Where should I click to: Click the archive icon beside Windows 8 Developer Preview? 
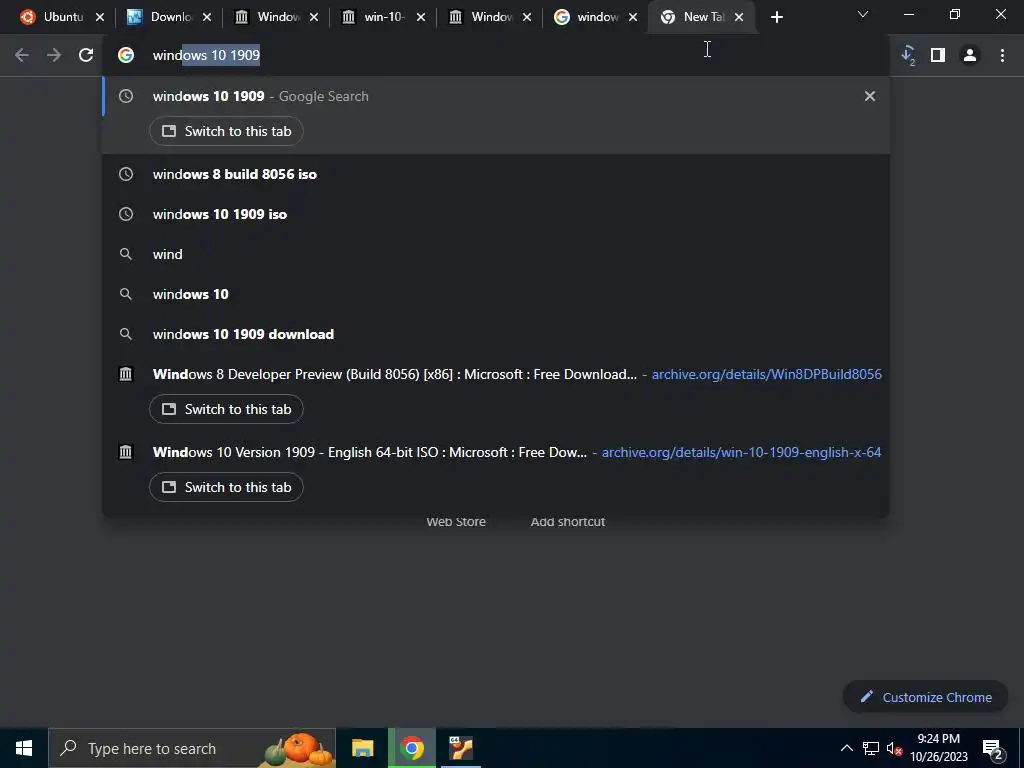[x=126, y=374]
